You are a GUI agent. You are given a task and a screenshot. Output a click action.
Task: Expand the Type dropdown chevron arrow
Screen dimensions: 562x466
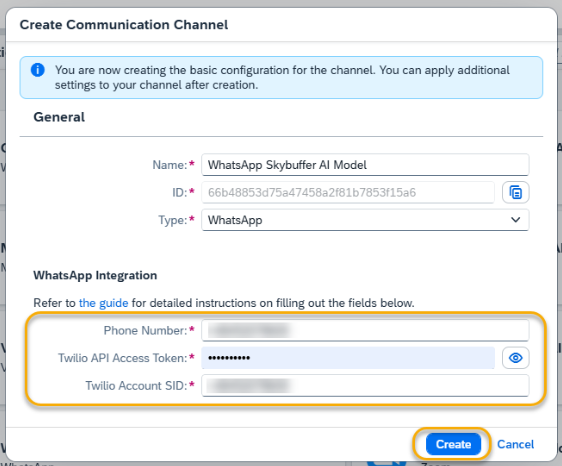pos(515,220)
